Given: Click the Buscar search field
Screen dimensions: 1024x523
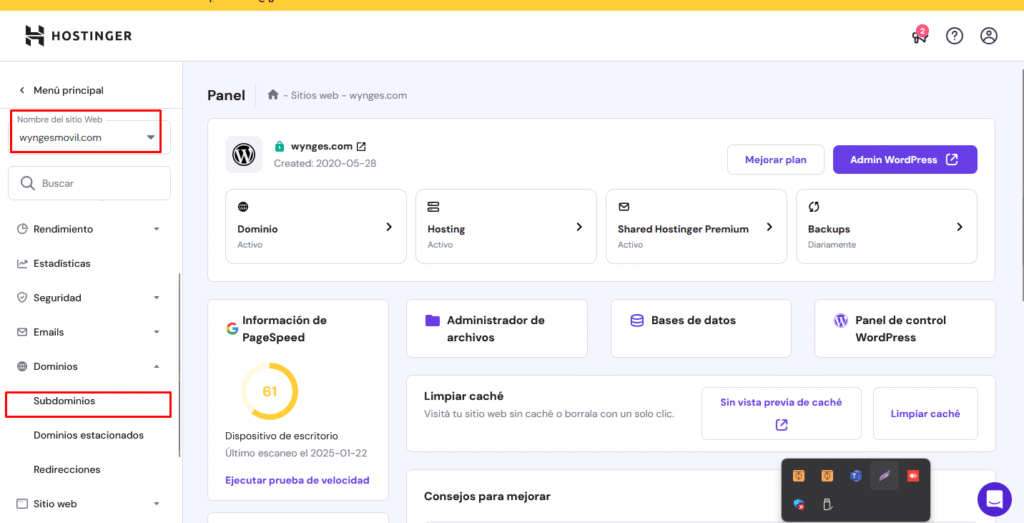Looking at the screenshot, I should pos(90,184).
